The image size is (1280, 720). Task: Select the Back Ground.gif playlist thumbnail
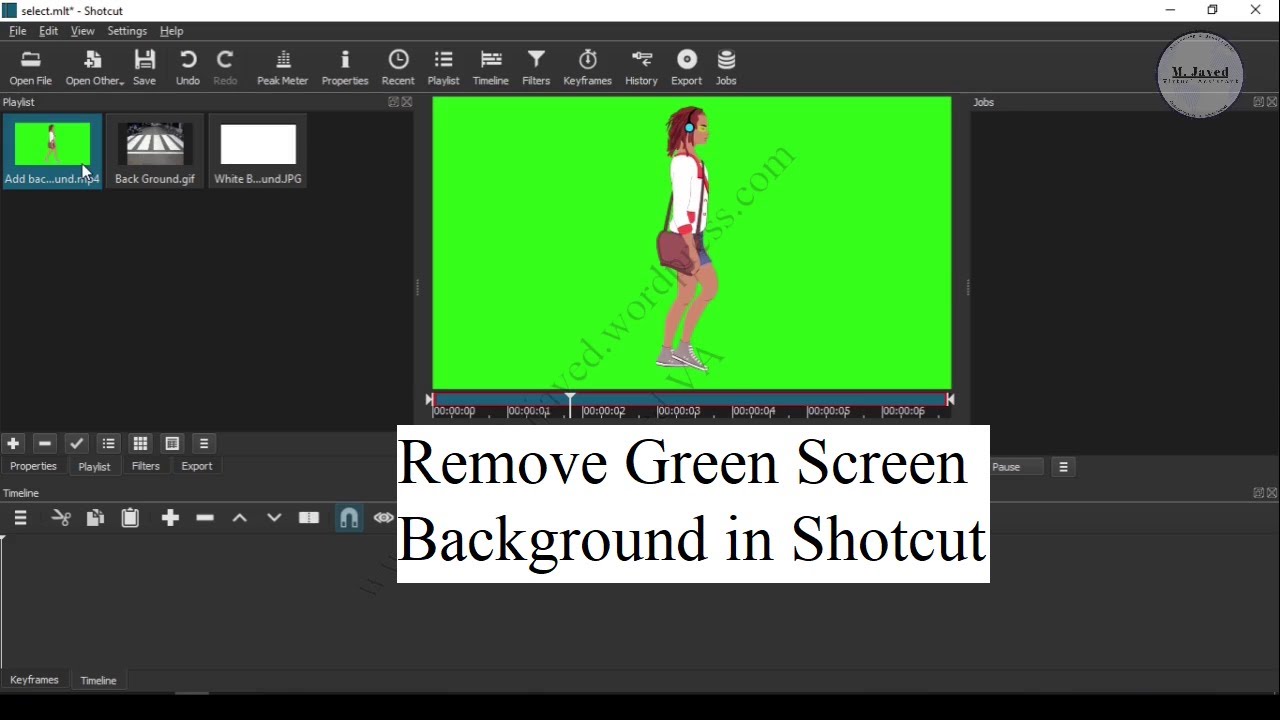click(x=155, y=151)
